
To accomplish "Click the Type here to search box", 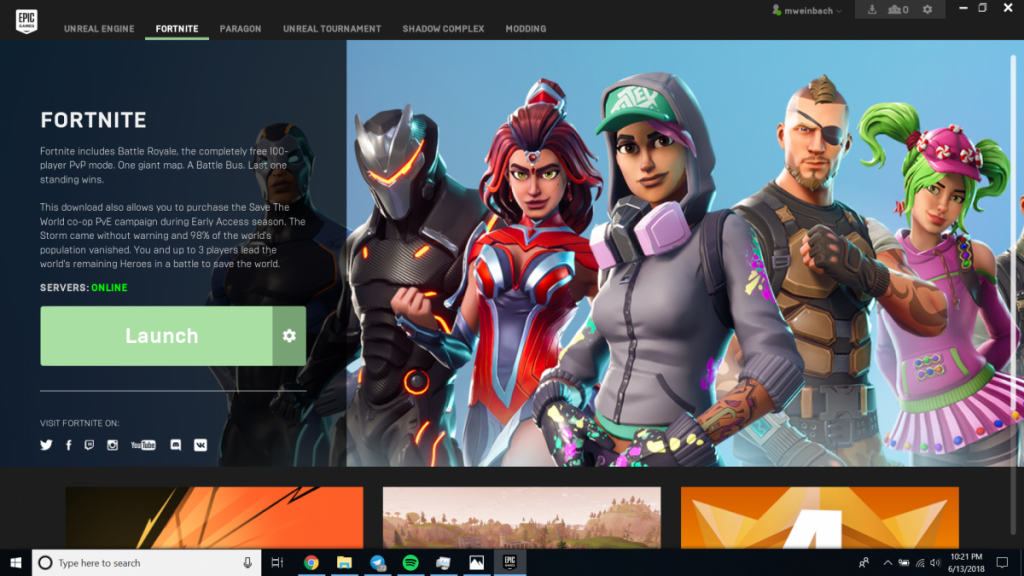I will [146, 563].
